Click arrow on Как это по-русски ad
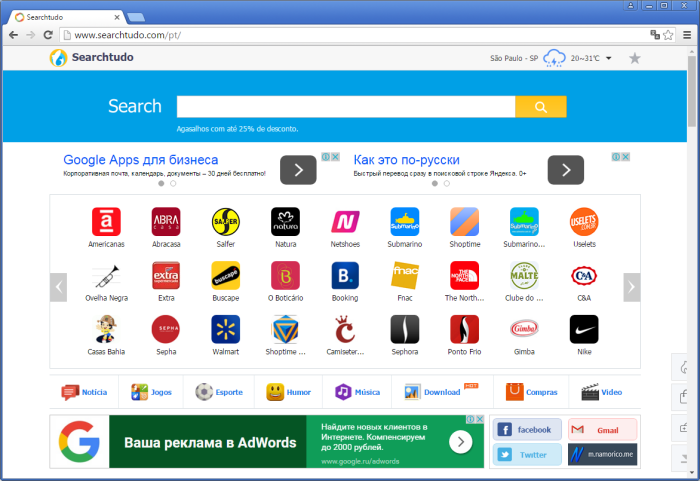Viewport: 700px width, 481px height. 566,170
